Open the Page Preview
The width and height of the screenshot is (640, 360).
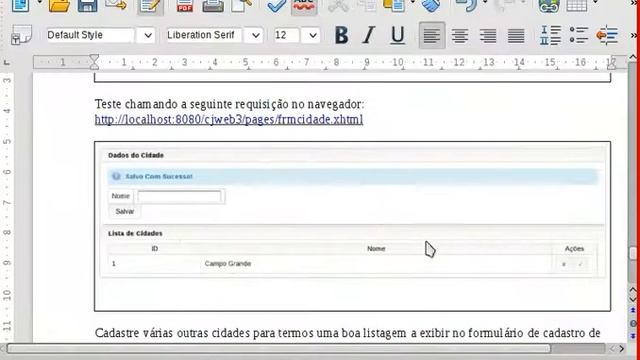[x=242, y=6]
